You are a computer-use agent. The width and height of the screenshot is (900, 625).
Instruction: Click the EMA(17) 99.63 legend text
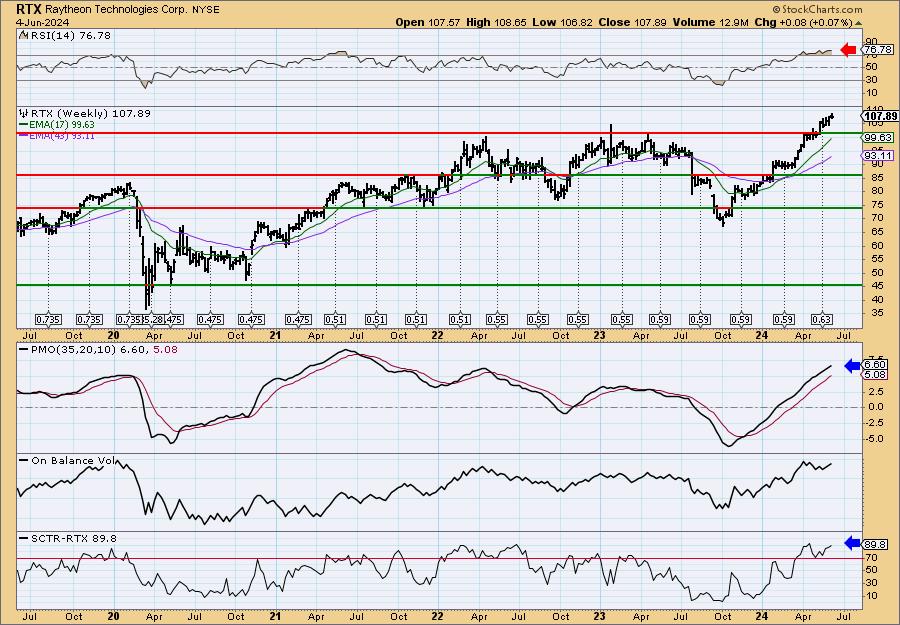pyautogui.click(x=61, y=125)
